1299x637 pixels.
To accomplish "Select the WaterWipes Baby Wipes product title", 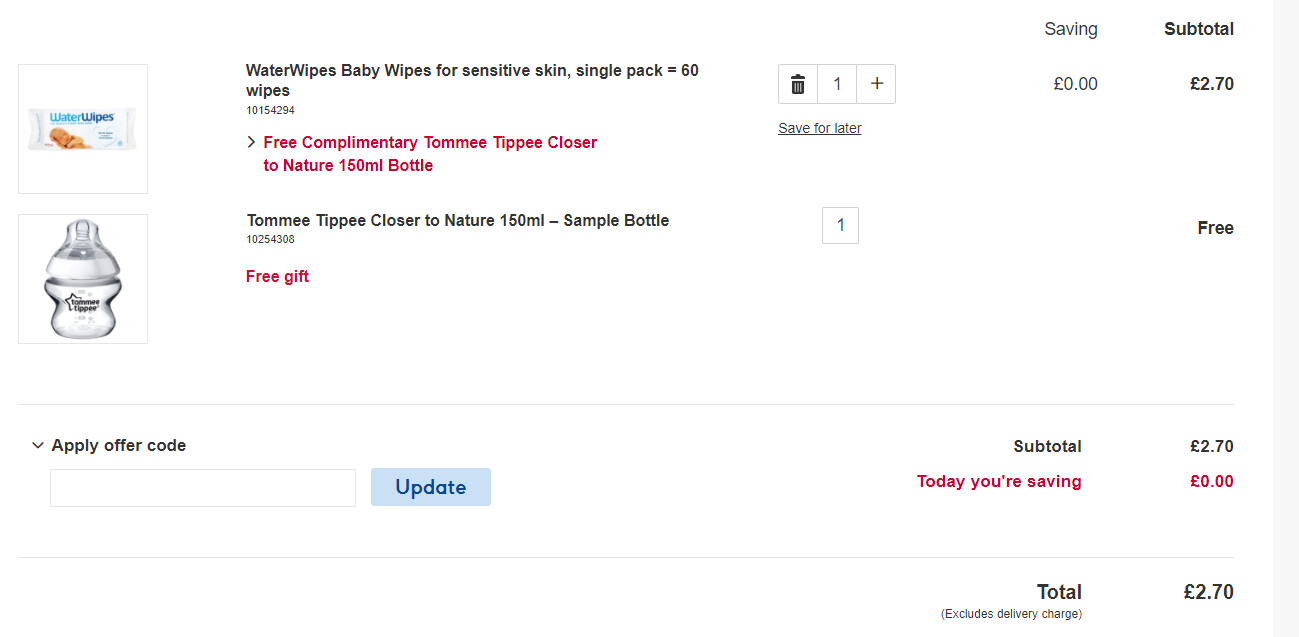I will (x=472, y=80).
